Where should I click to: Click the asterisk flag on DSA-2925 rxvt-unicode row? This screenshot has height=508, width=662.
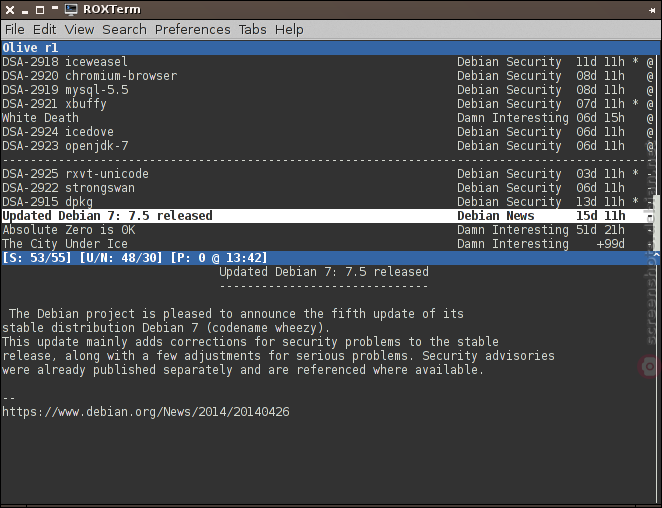(635, 174)
